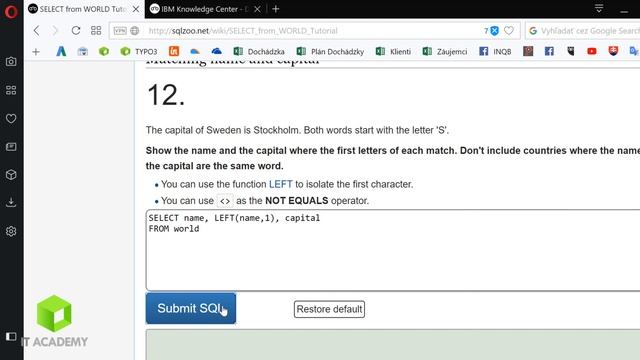Open the TYPO3 bookmark
This screenshot has height=360, width=640.
coord(139,51)
